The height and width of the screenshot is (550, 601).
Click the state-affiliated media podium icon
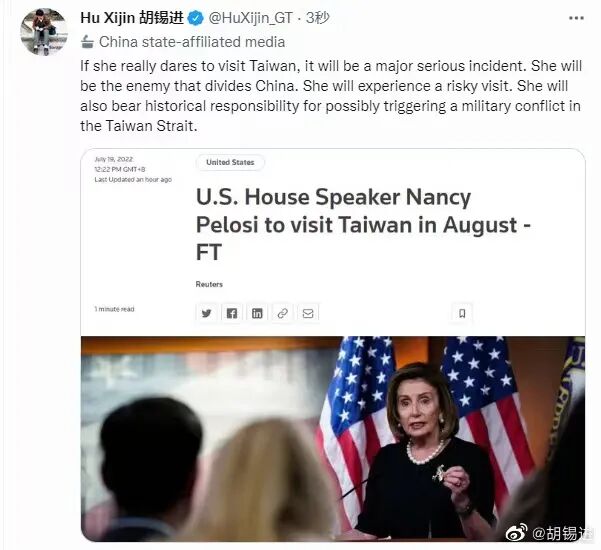click(88, 42)
